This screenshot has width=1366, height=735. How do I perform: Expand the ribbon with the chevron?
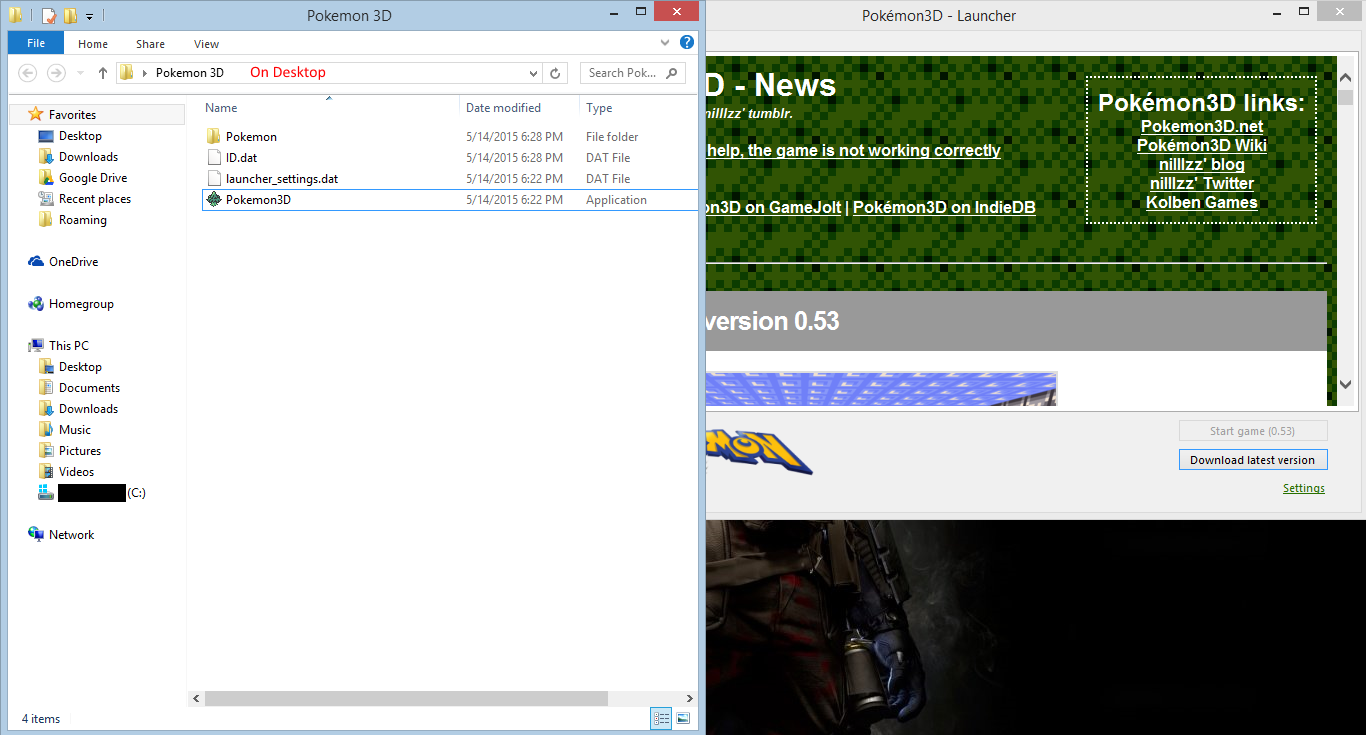(x=667, y=44)
